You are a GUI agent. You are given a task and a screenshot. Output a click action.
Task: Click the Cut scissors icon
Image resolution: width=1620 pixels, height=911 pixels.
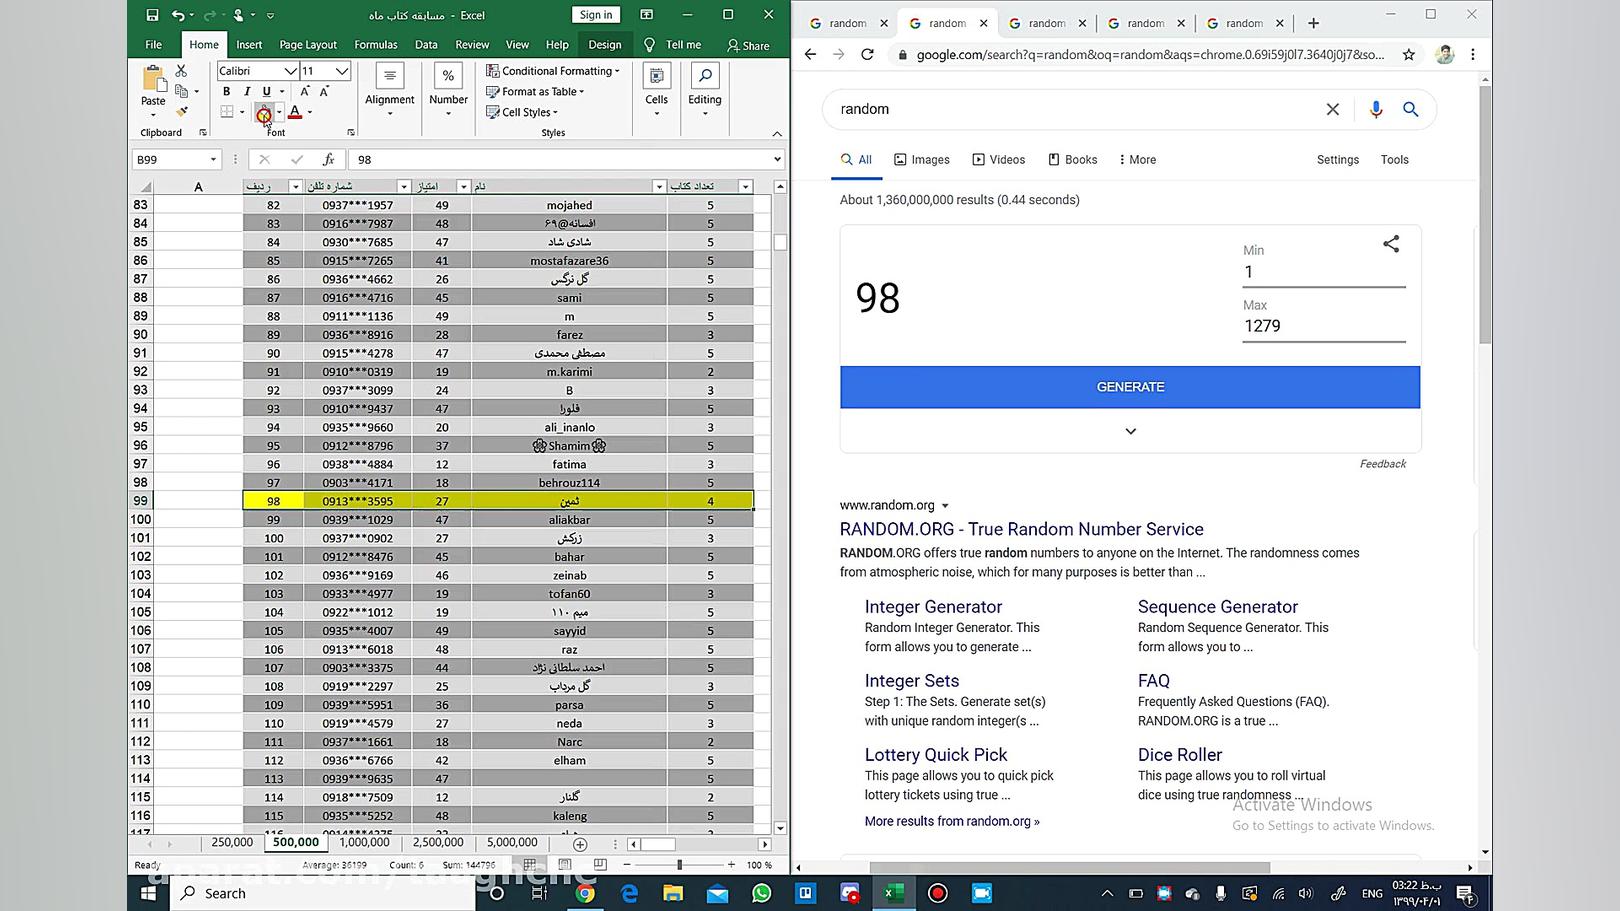(x=181, y=71)
